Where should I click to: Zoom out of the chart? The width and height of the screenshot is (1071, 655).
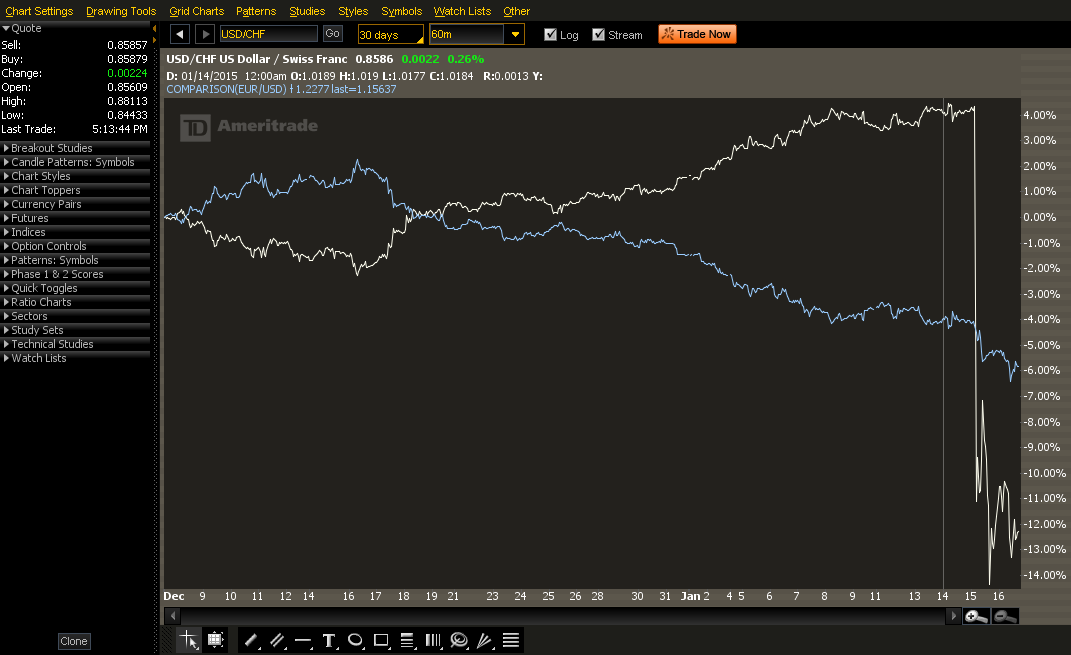coord(1005,616)
